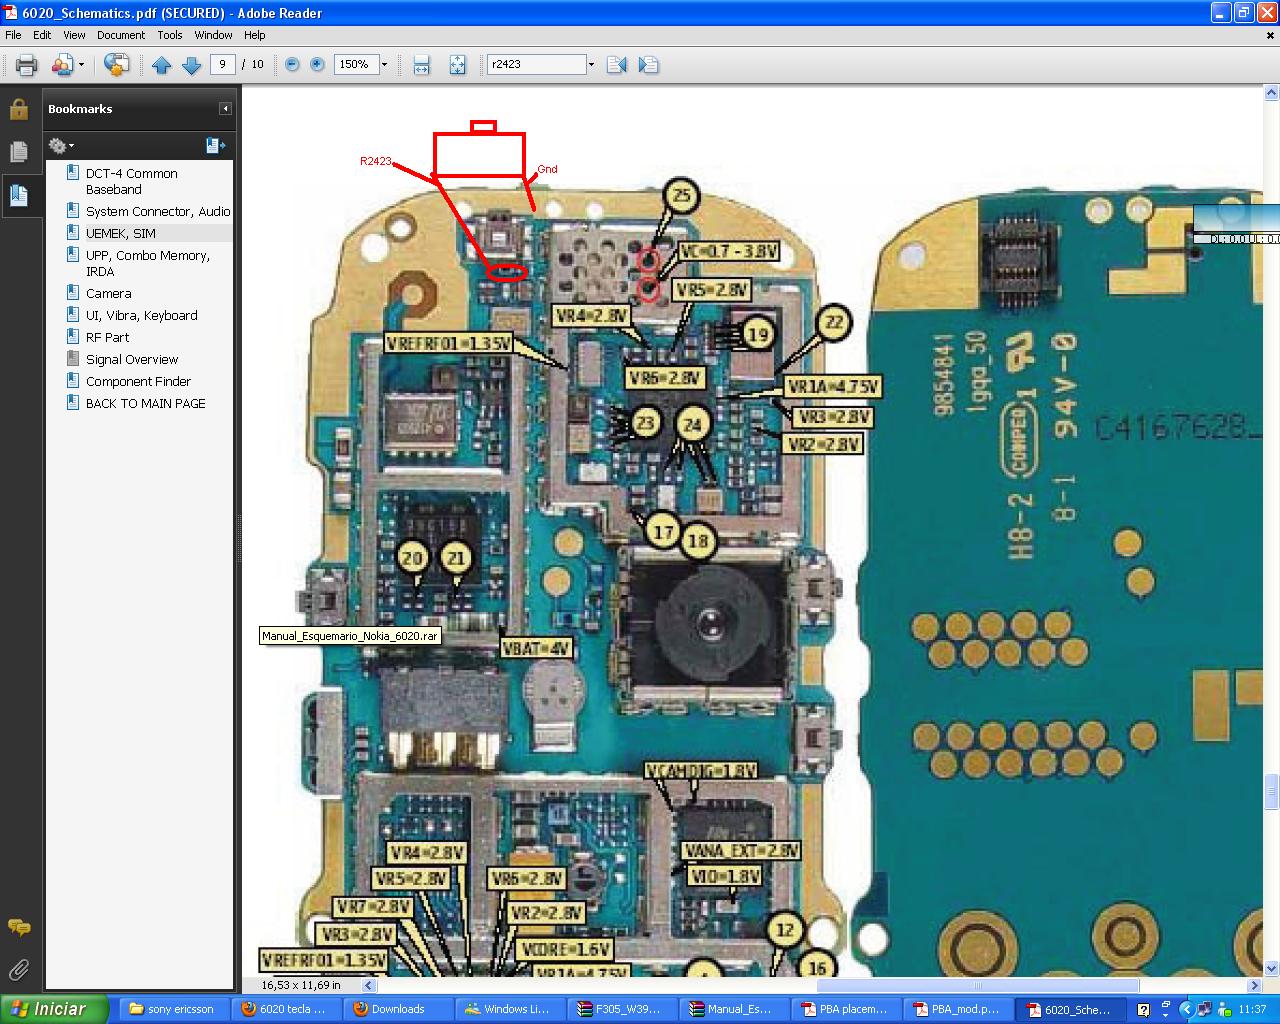This screenshot has width=1280, height=1024.
Task: Expand the collaborate icon's dropdown arrow
Action: tap(81, 65)
